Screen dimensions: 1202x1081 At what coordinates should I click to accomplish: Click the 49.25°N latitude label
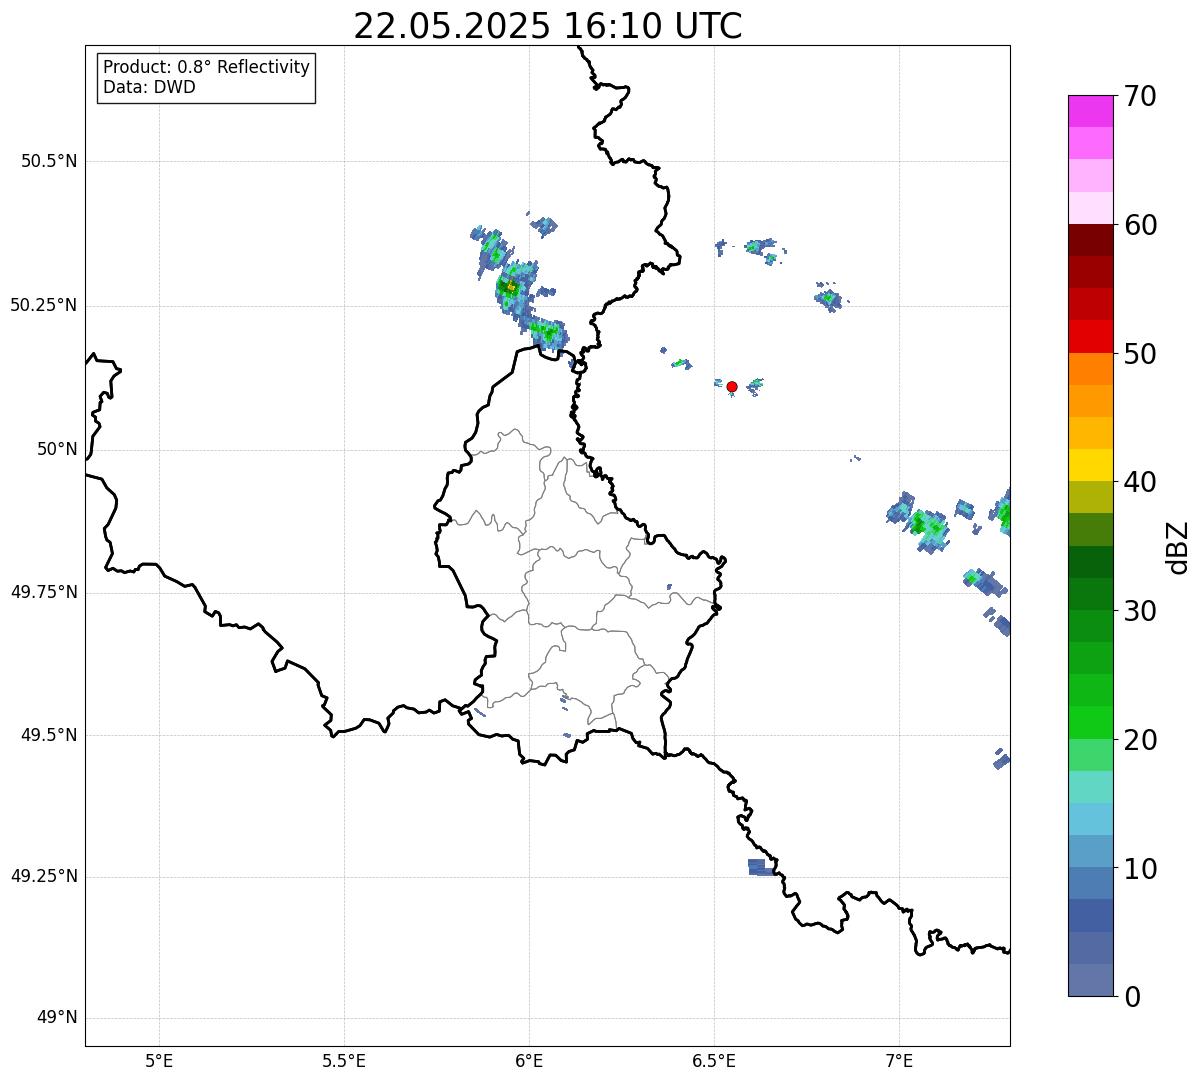pyautogui.click(x=43, y=876)
